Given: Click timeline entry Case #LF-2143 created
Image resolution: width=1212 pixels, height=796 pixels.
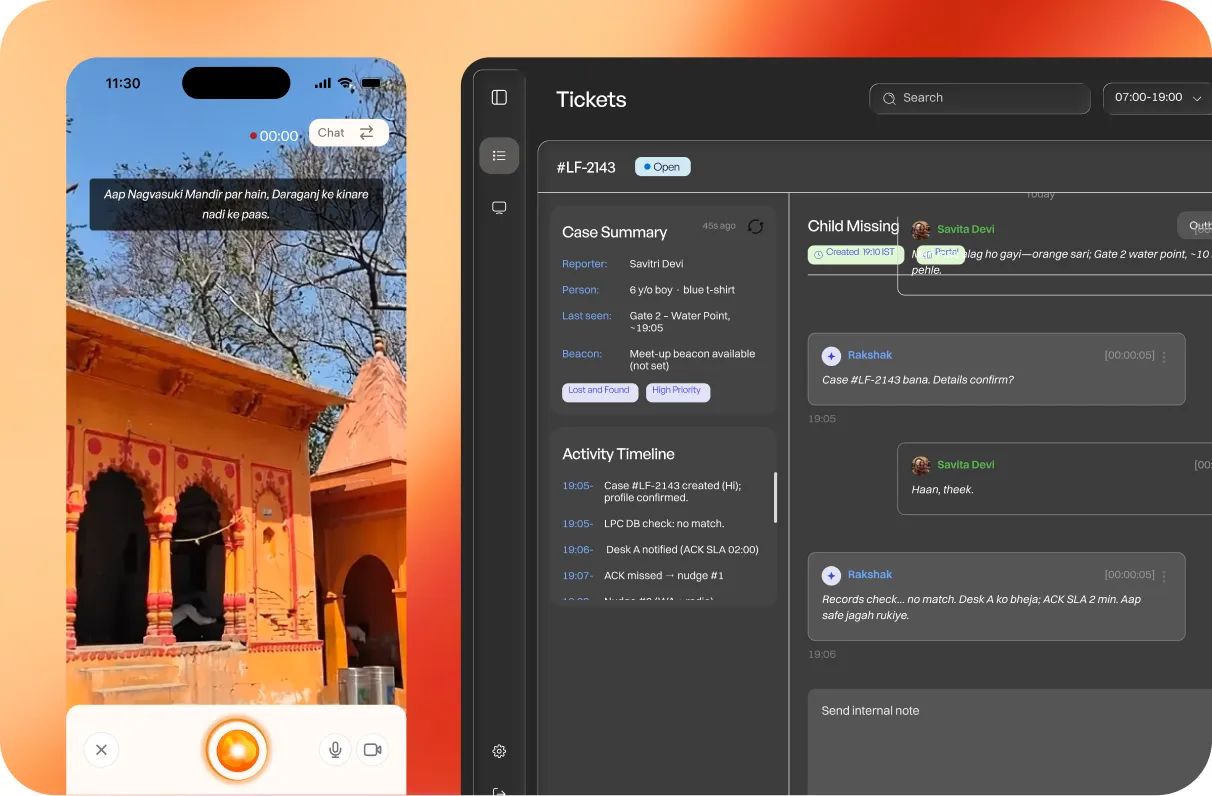Looking at the screenshot, I should [672, 491].
